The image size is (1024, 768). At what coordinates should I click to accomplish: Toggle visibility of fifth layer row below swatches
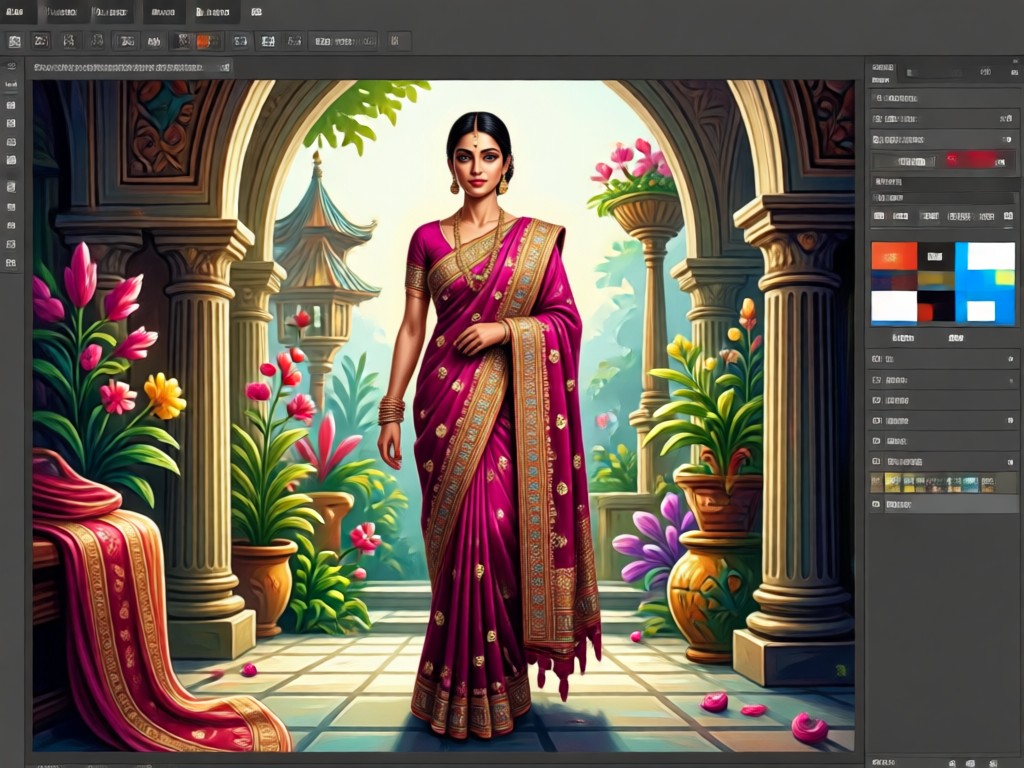(x=877, y=441)
